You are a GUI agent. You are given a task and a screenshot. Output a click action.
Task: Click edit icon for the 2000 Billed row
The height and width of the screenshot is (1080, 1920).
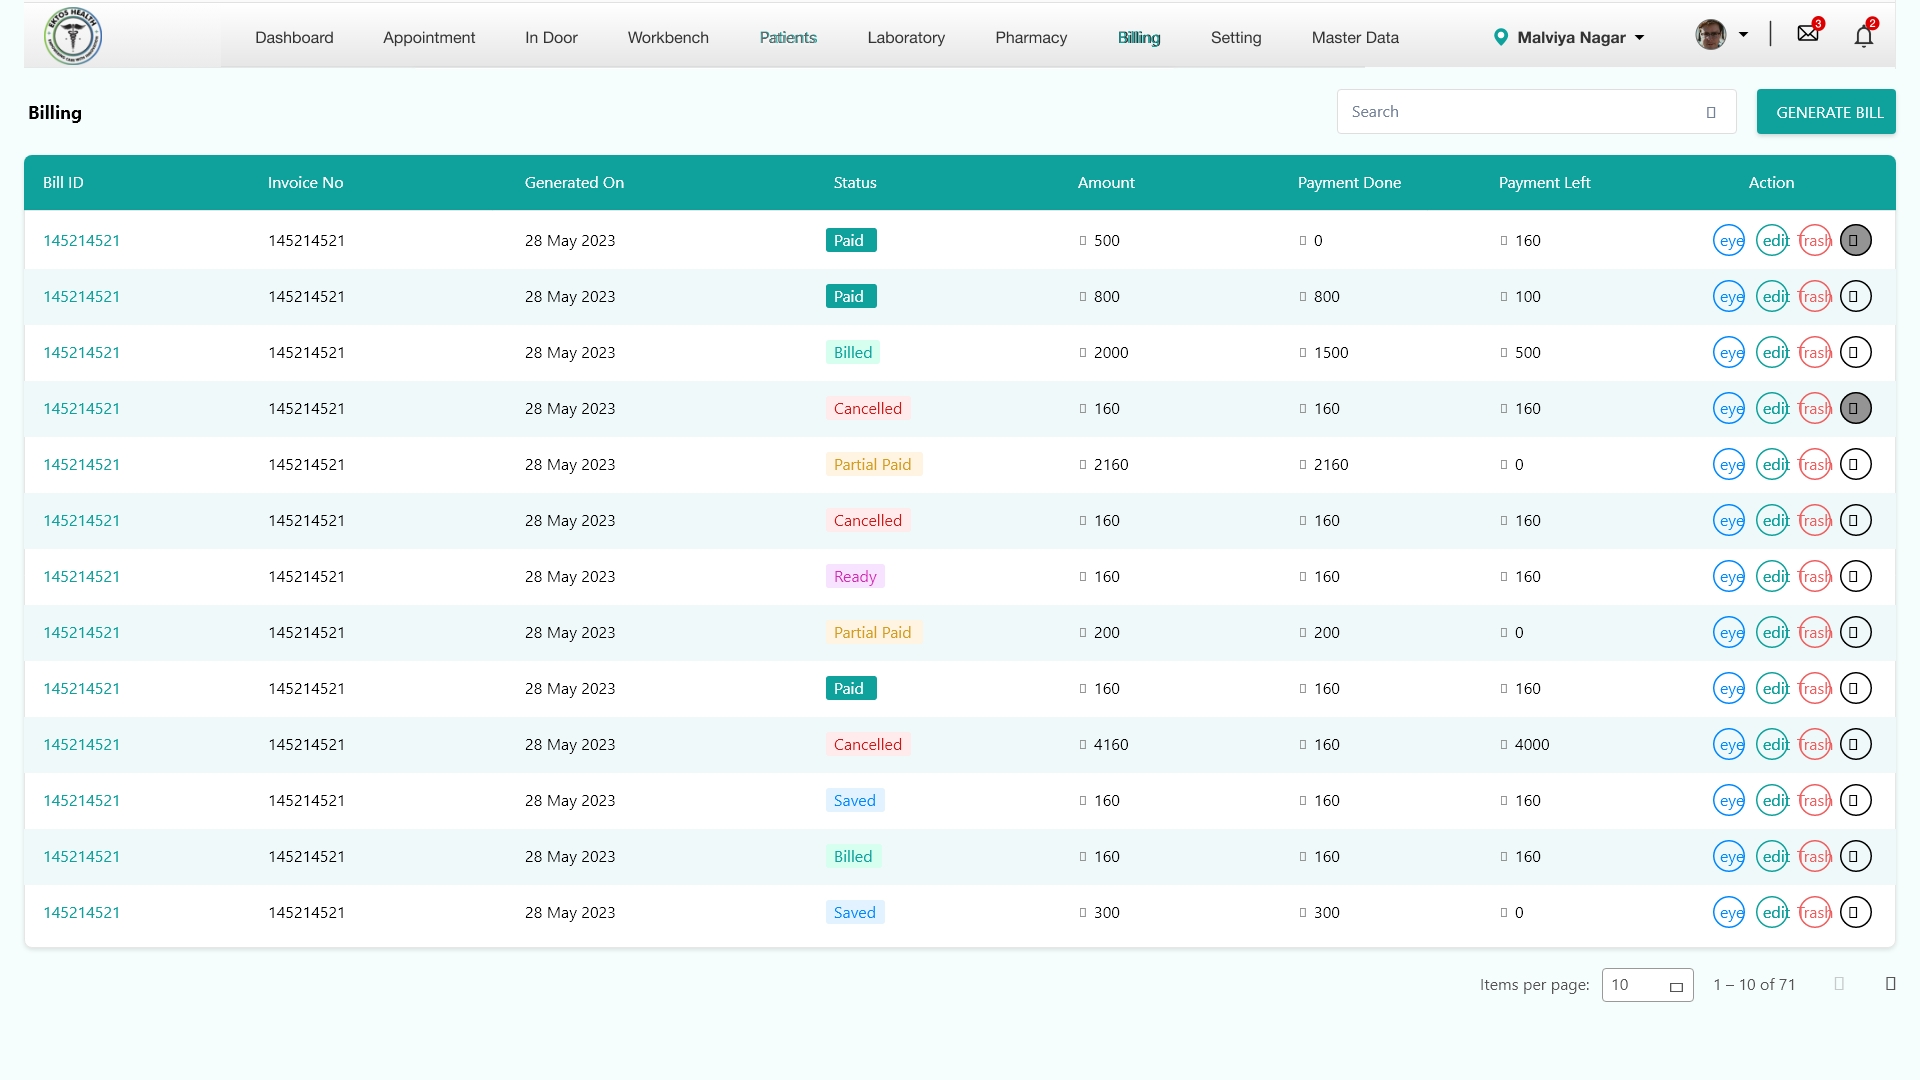coord(1773,353)
